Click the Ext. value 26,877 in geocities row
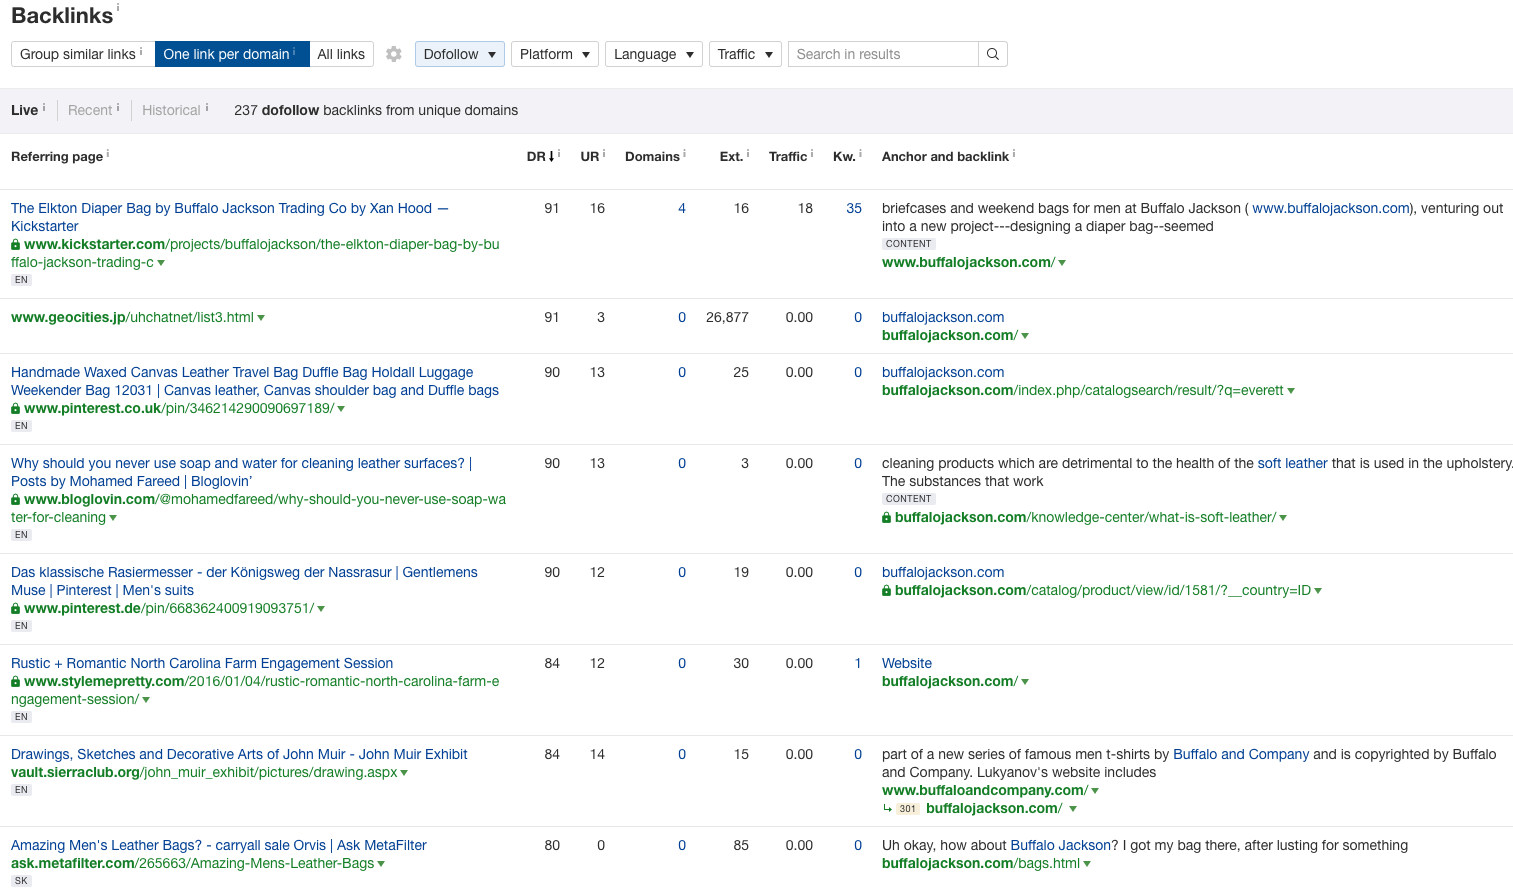1513x895 pixels. (727, 317)
